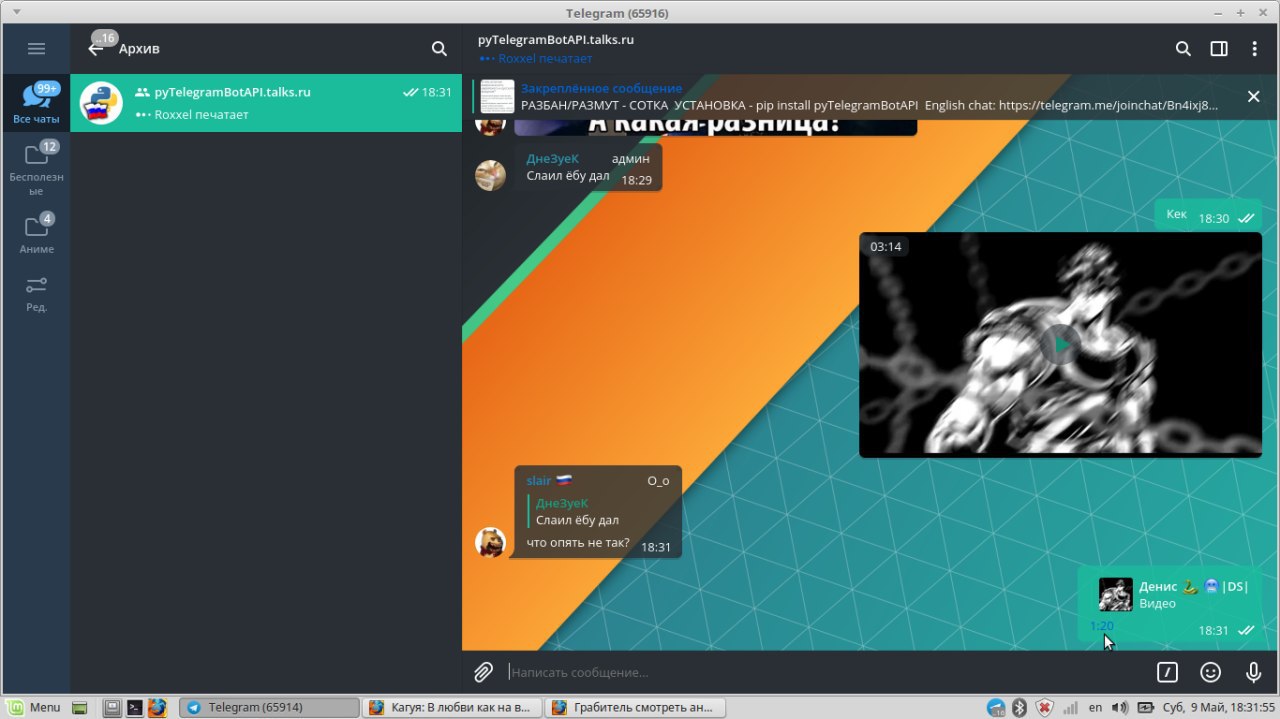
Task: Open the three-dot chat options menu
Action: point(1254,48)
